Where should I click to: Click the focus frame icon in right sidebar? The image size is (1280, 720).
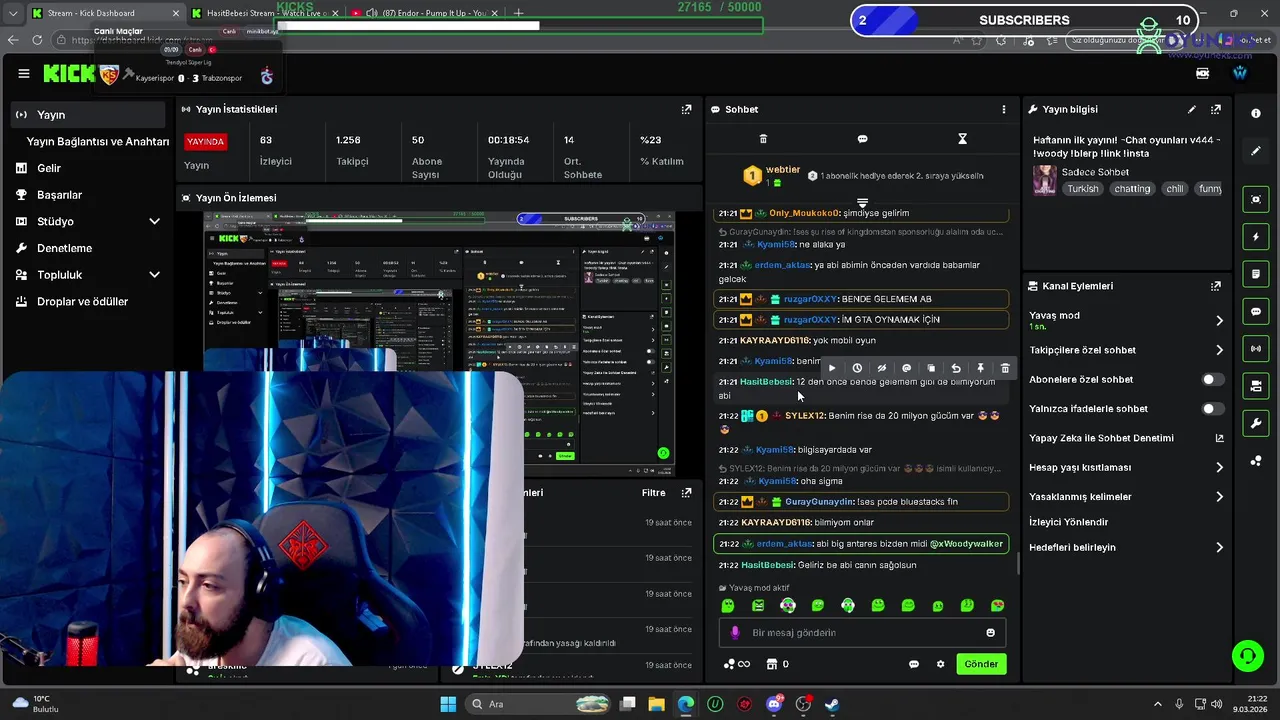[1256, 199]
